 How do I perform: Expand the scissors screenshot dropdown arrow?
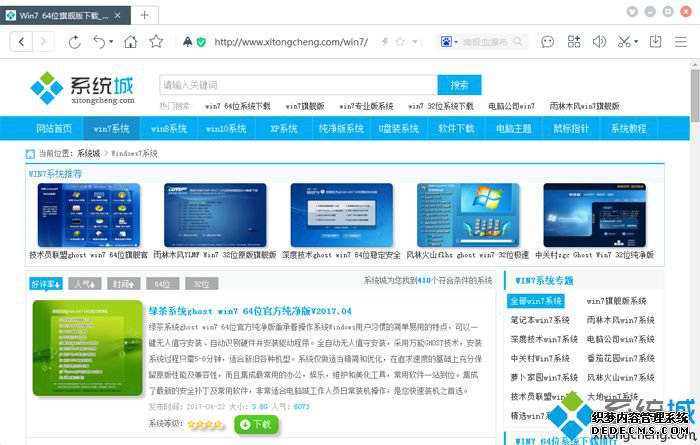[636, 42]
